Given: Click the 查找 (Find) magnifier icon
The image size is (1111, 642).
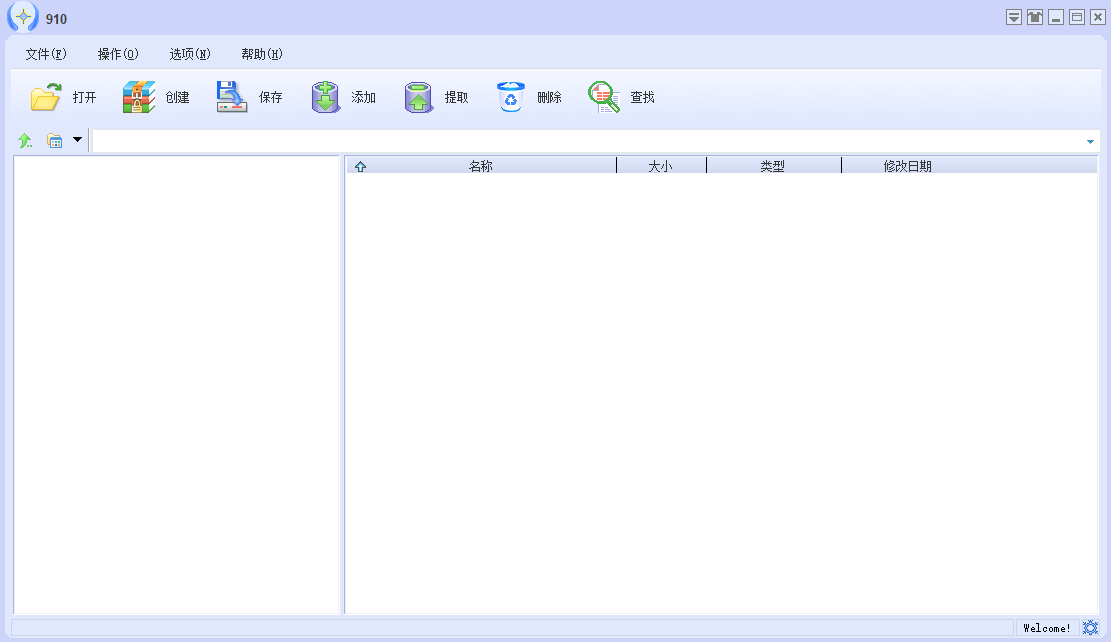Looking at the screenshot, I should pos(604,97).
